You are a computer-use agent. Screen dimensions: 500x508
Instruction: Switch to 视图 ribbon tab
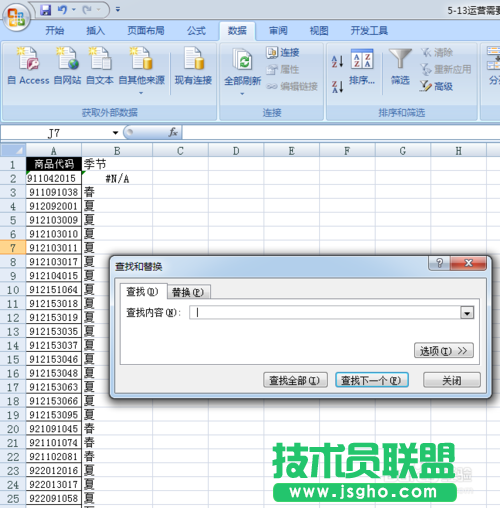(x=319, y=31)
